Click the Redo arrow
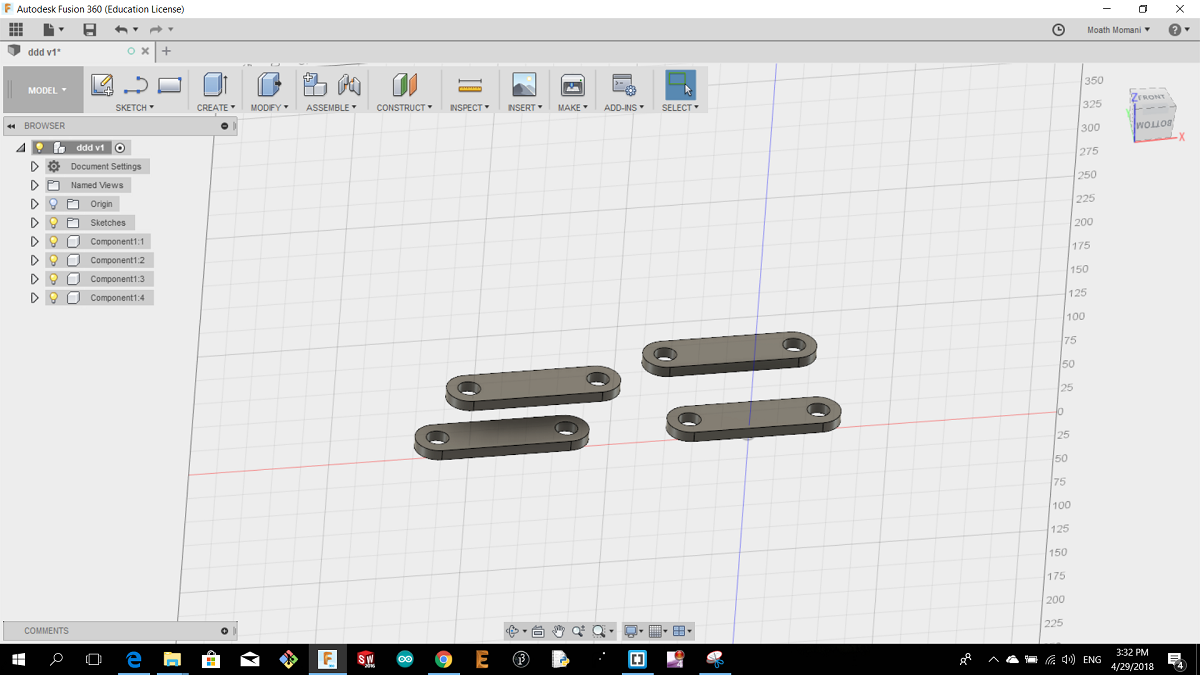Viewport: 1200px width, 675px height. [x=157, y=30]
